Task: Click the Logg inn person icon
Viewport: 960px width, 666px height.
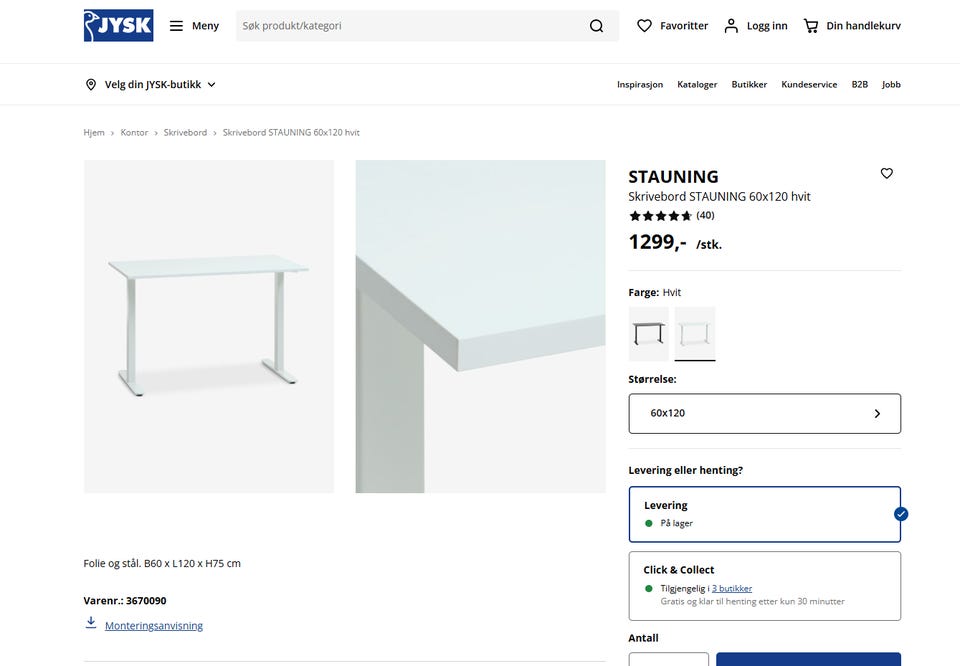Action: click(x=731, y=26)
